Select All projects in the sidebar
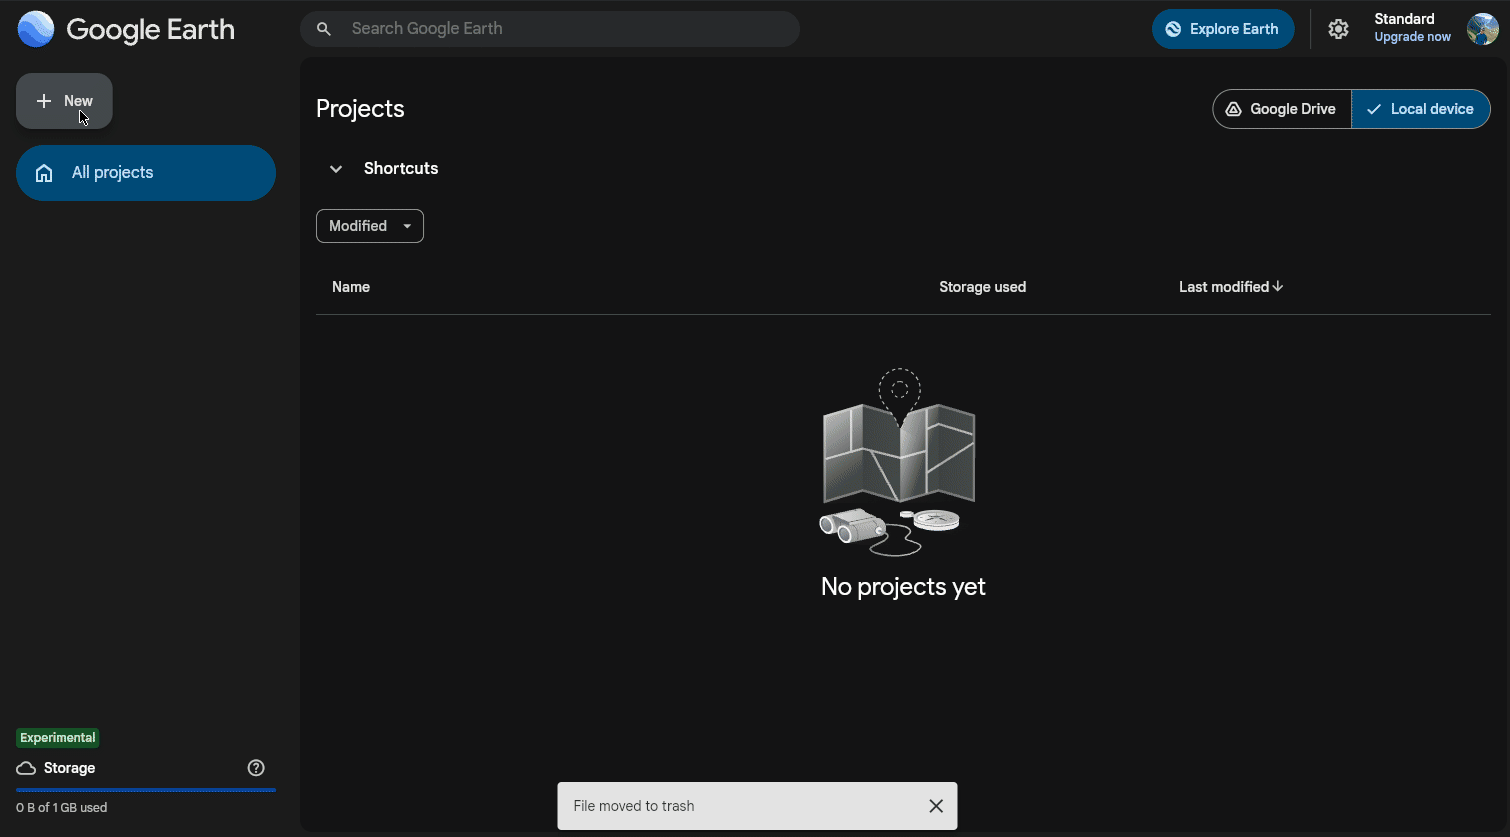 (146, 173)
